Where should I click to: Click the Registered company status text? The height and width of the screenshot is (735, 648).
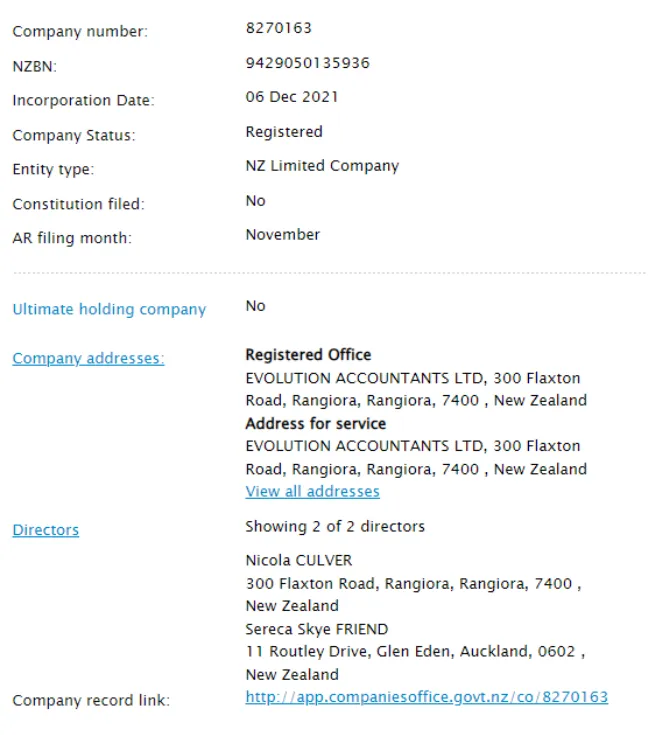click(x=284, y=132)
